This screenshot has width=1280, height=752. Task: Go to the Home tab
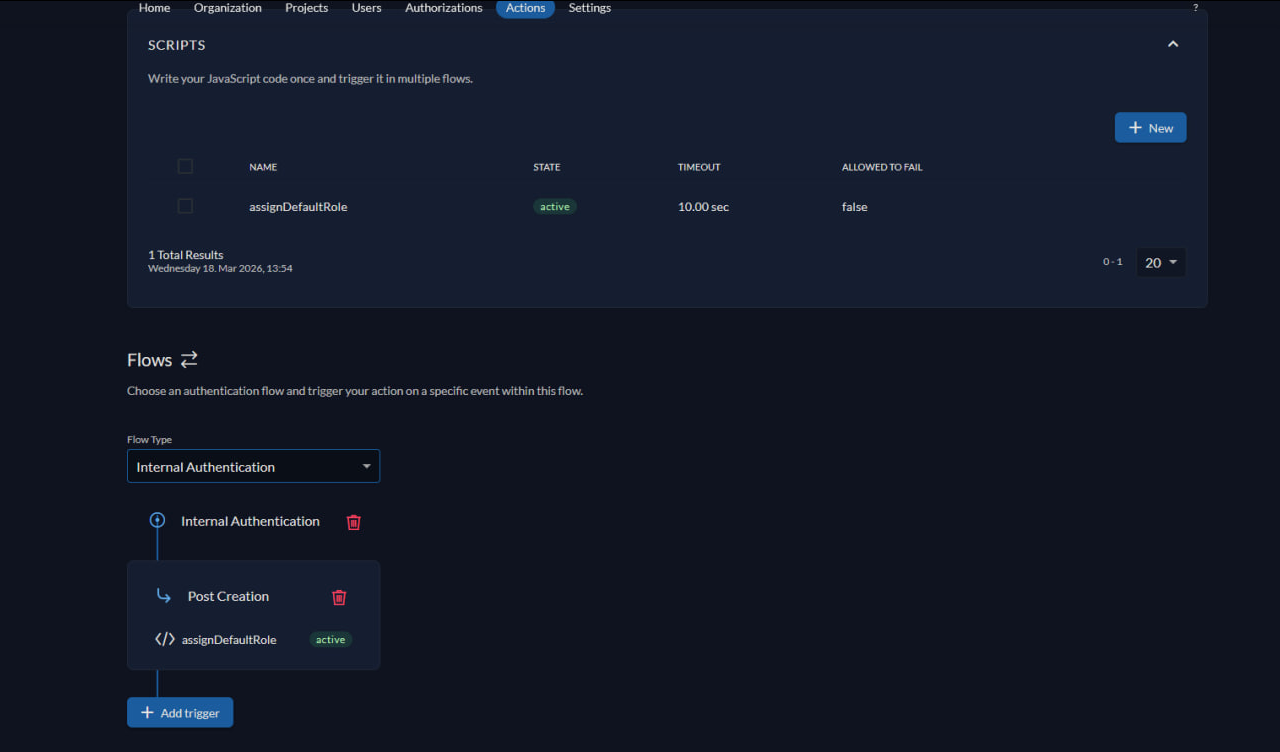tap(154, 8)
